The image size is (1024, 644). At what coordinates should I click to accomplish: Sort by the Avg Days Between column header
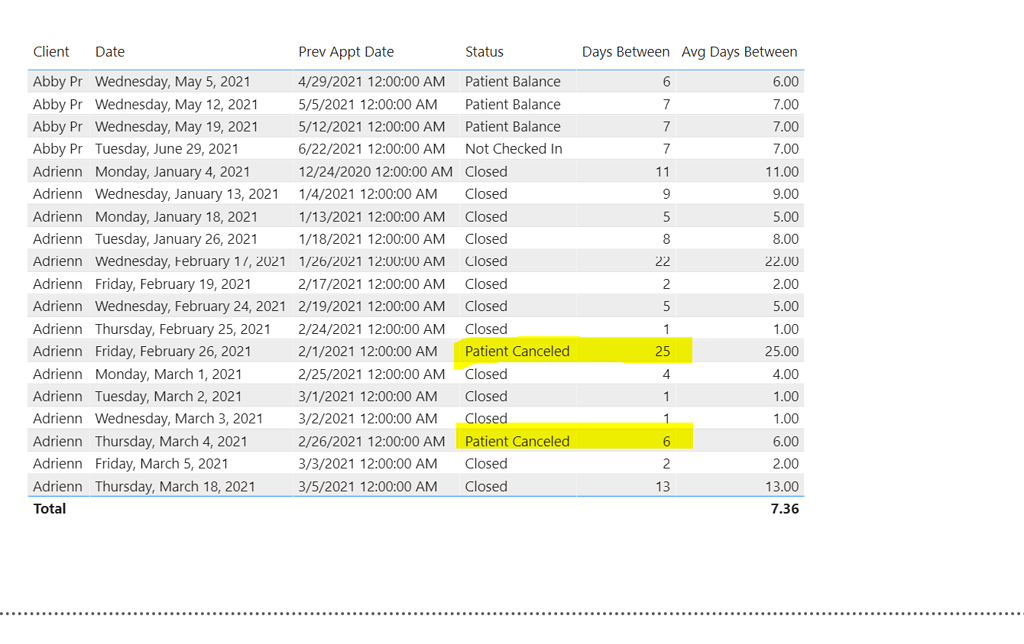click(x=739, y=51)
